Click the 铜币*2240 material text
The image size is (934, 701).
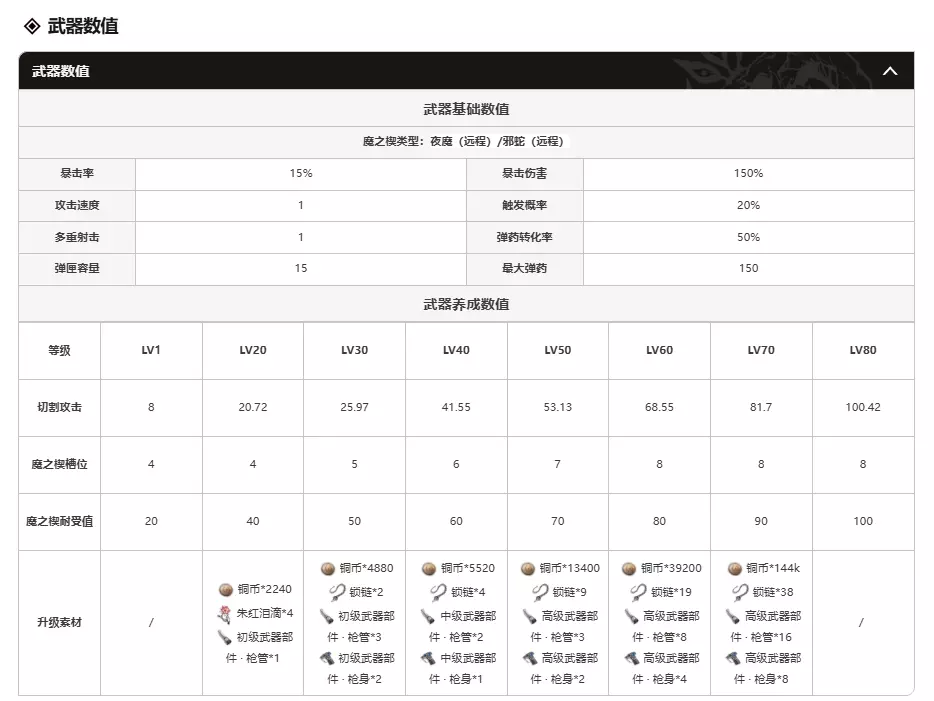click(x=264, y=590)
